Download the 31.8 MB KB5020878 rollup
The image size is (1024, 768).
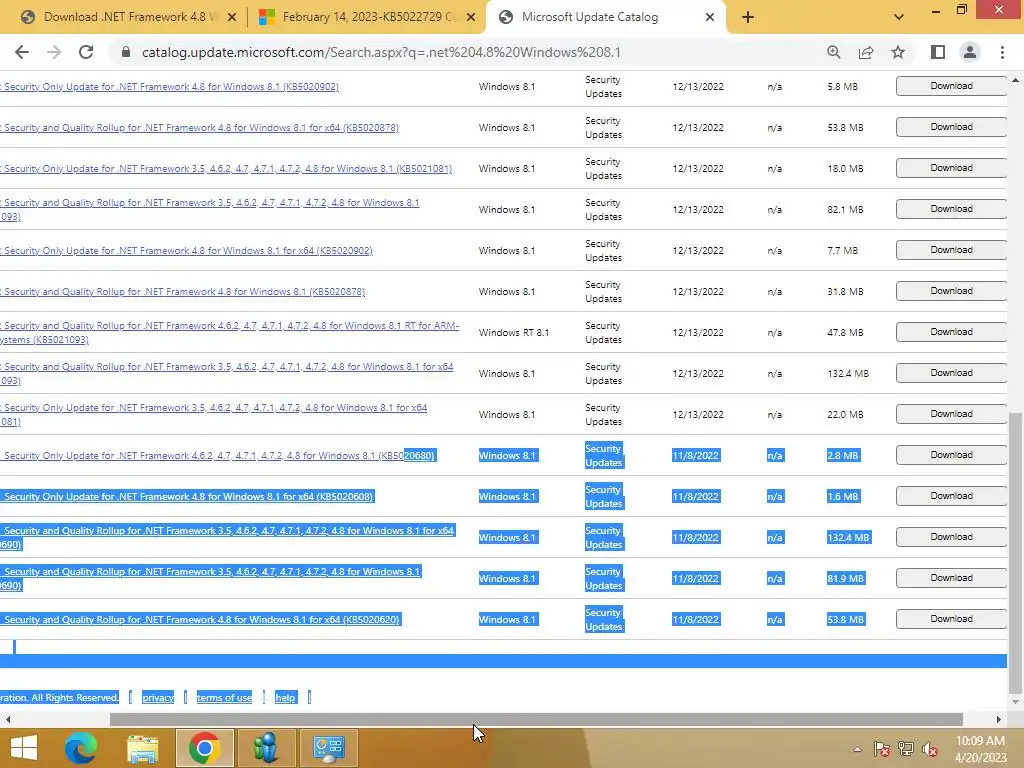point(951,291)
